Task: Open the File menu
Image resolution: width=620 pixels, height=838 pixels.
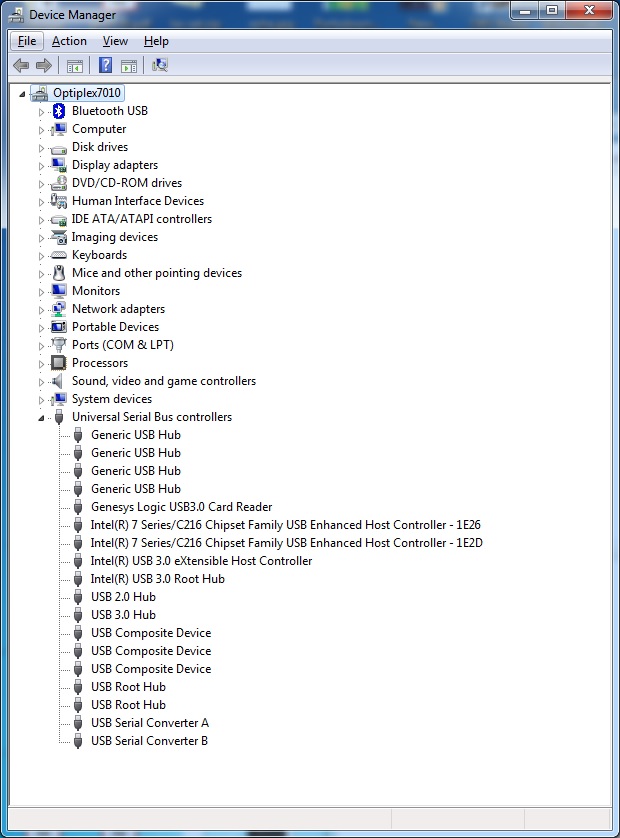Action: coord(27,41)
